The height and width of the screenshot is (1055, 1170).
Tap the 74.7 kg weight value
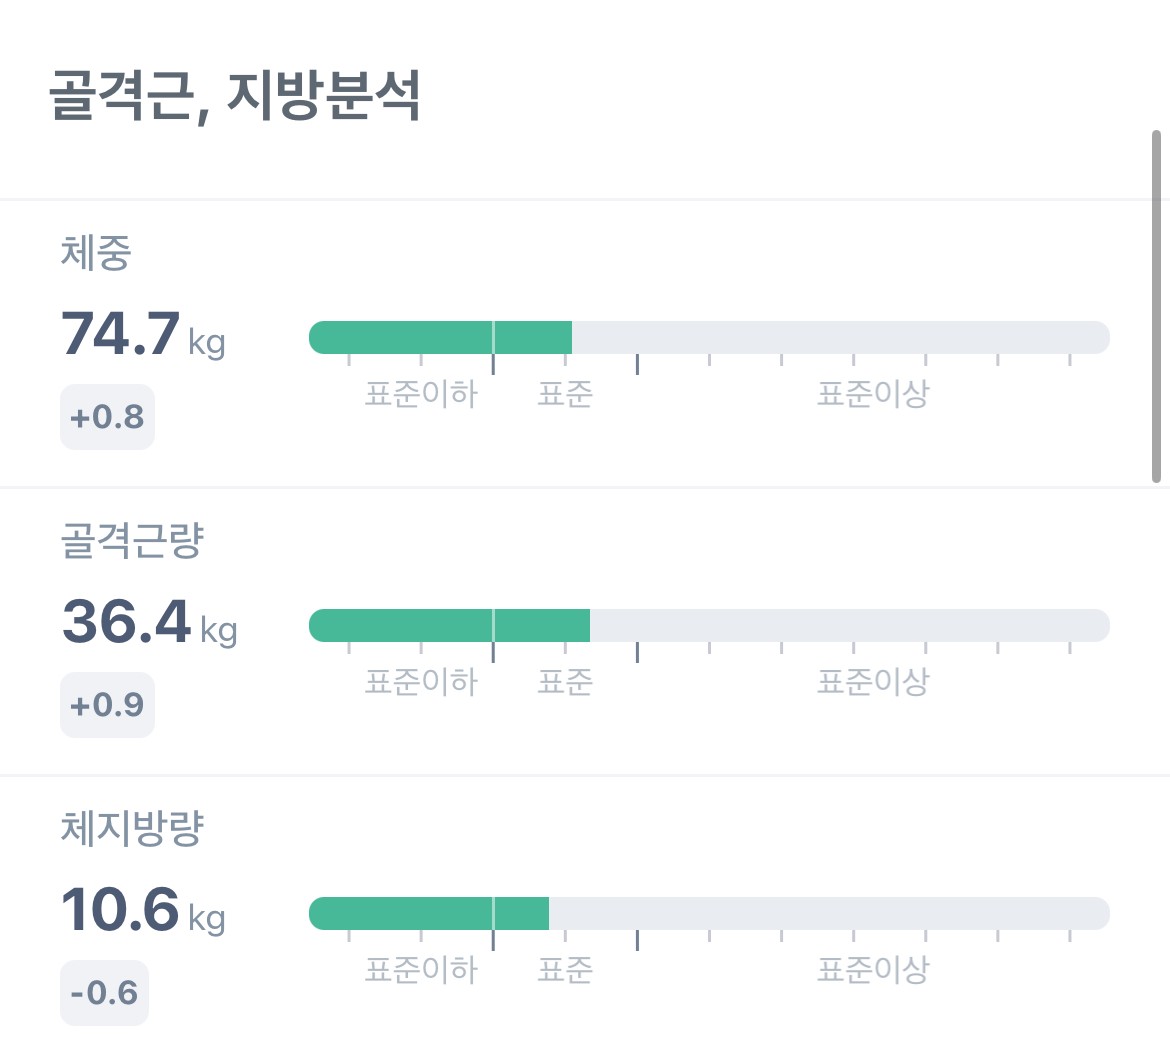(x=143, y=335)
